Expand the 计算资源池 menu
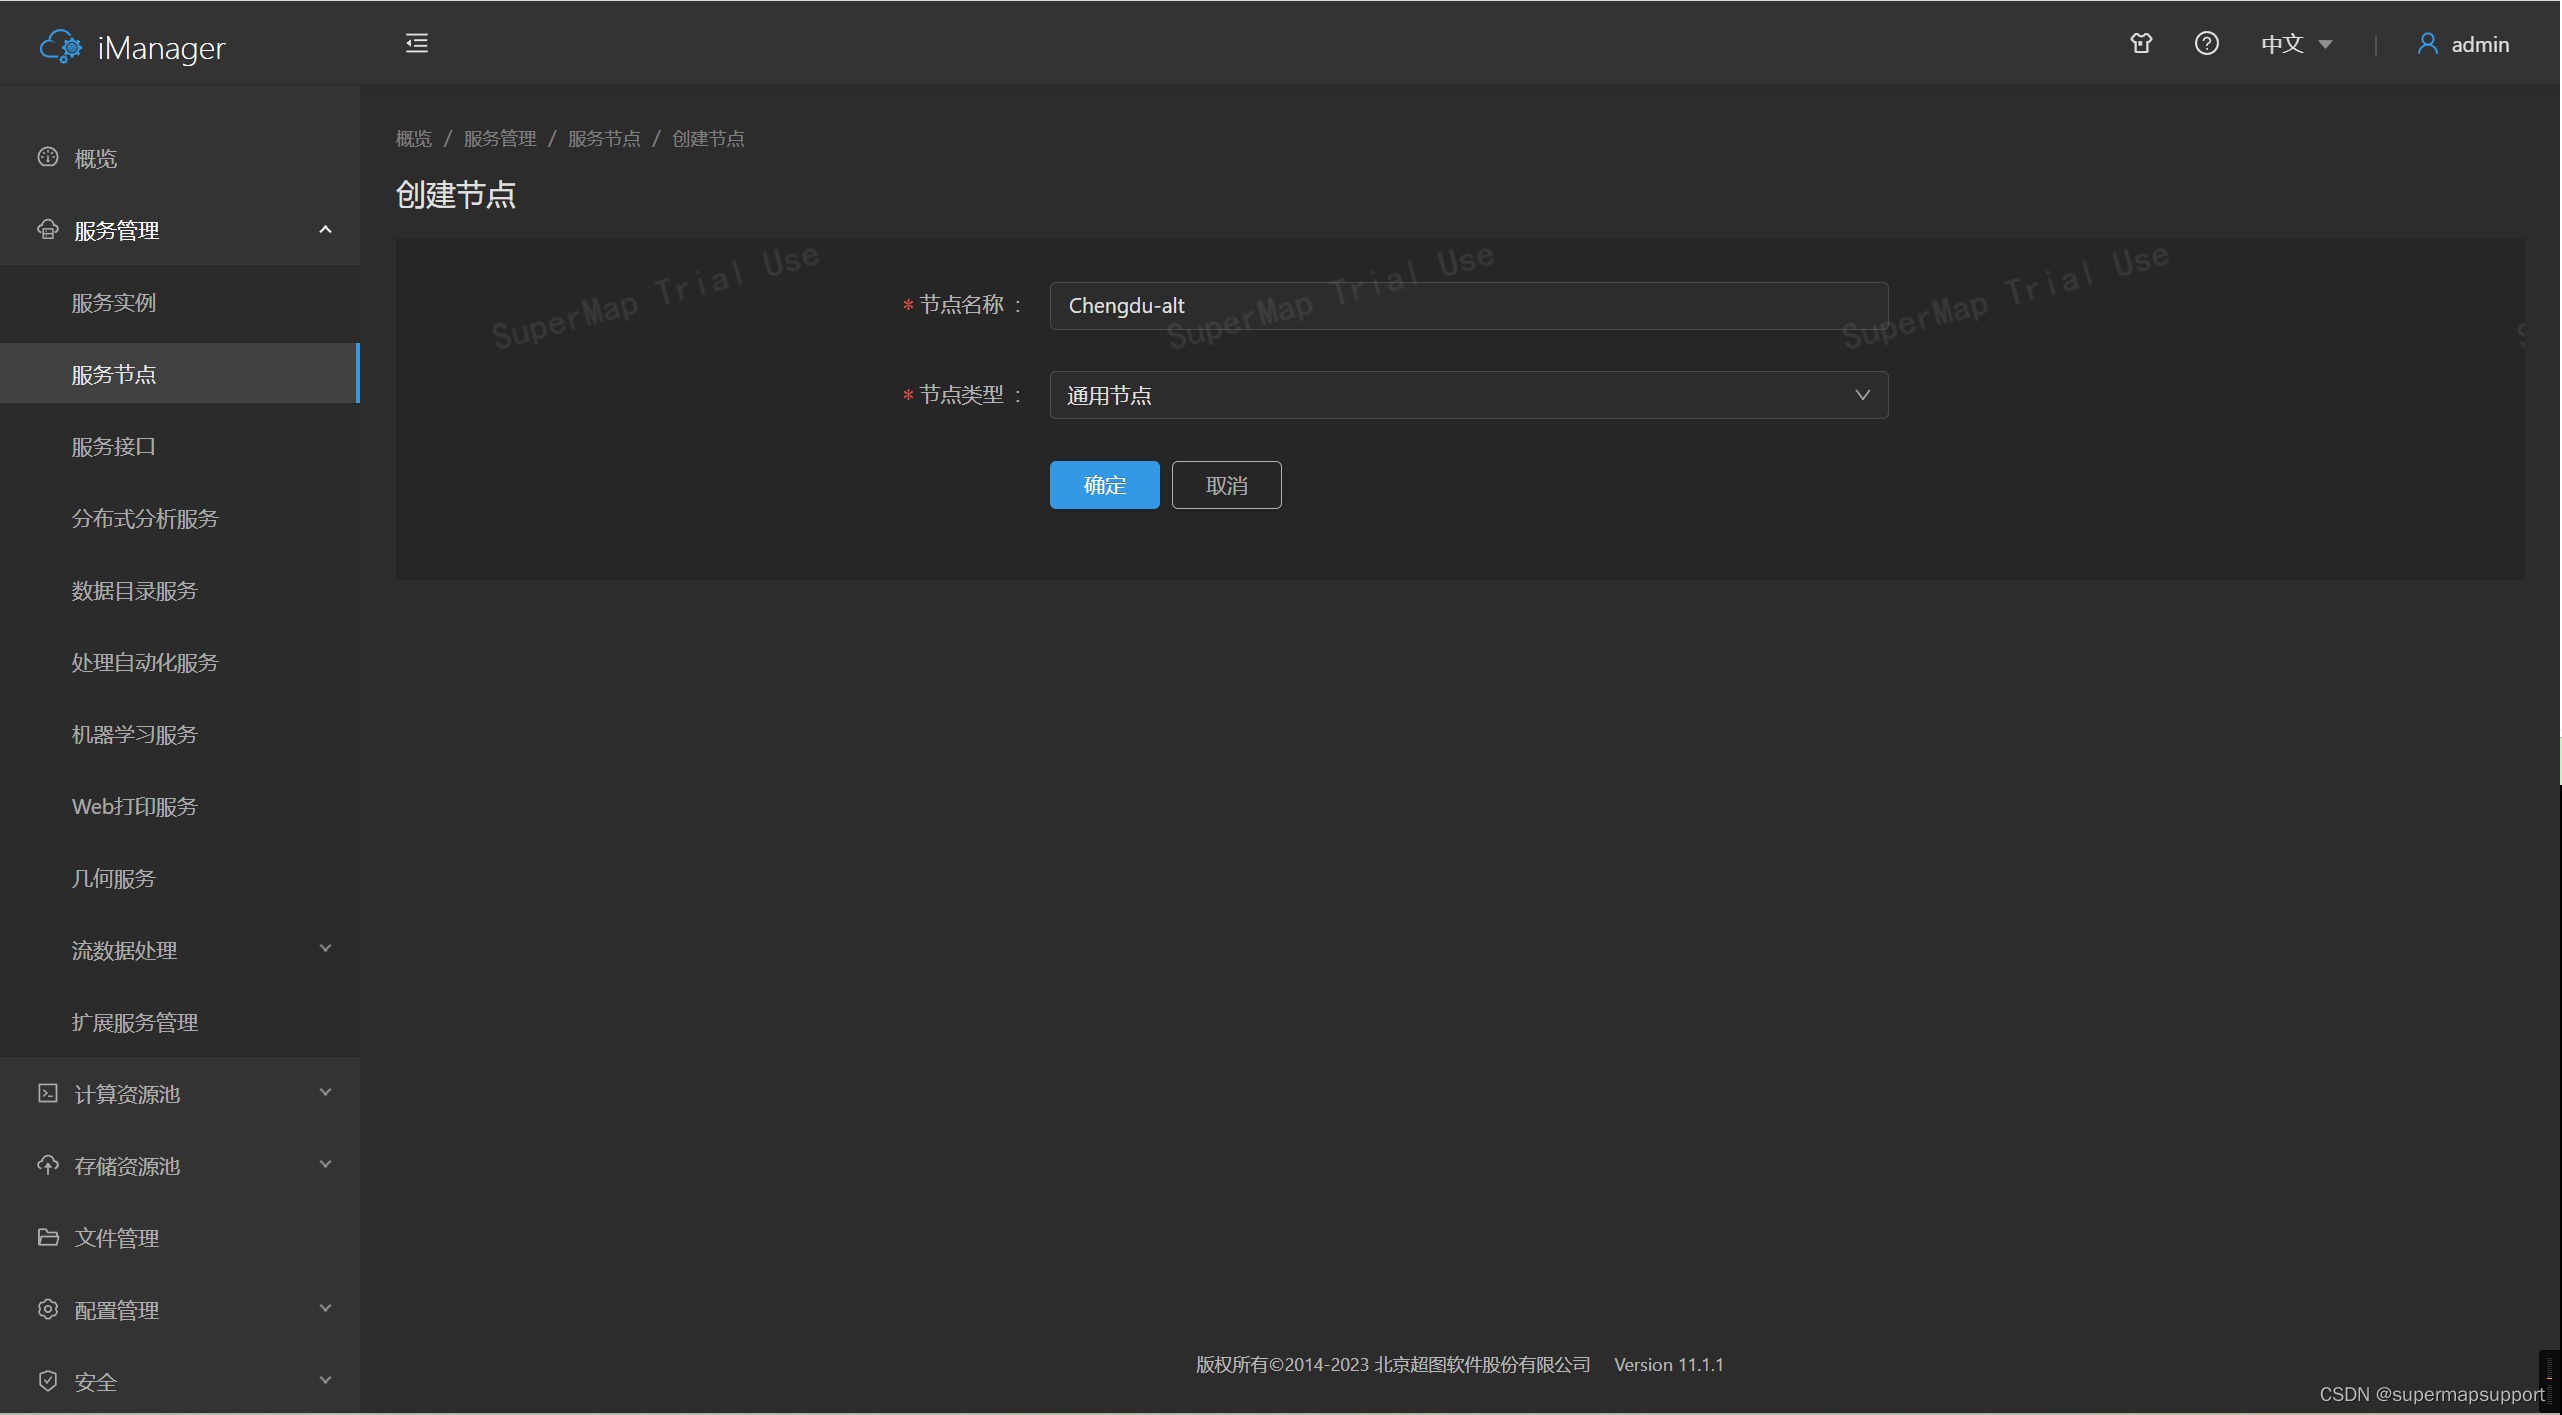Viewport: 2562px width, 1415px height. click(x=325, y=1093)
